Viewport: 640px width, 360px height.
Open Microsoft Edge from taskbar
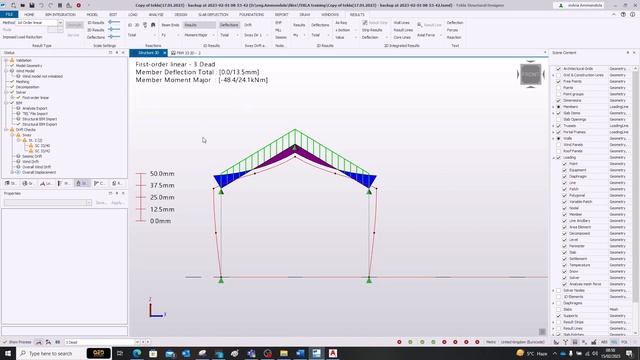click(x=137, y=353)
